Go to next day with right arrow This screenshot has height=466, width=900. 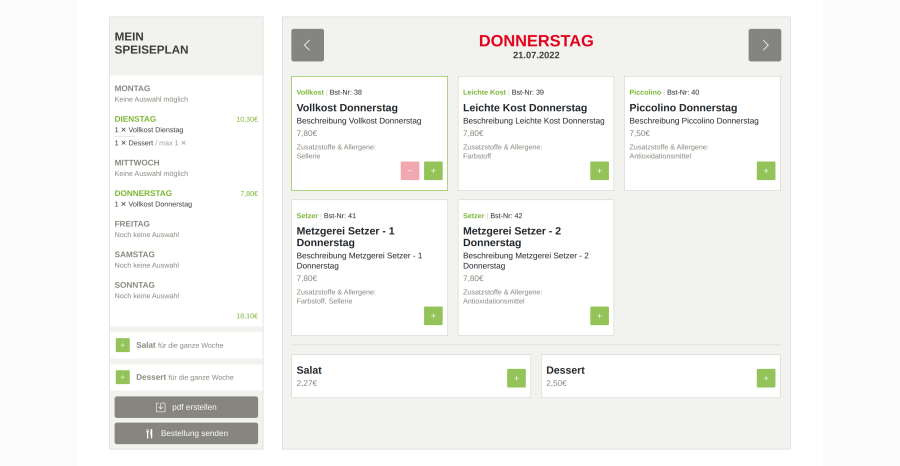point(765,45)
